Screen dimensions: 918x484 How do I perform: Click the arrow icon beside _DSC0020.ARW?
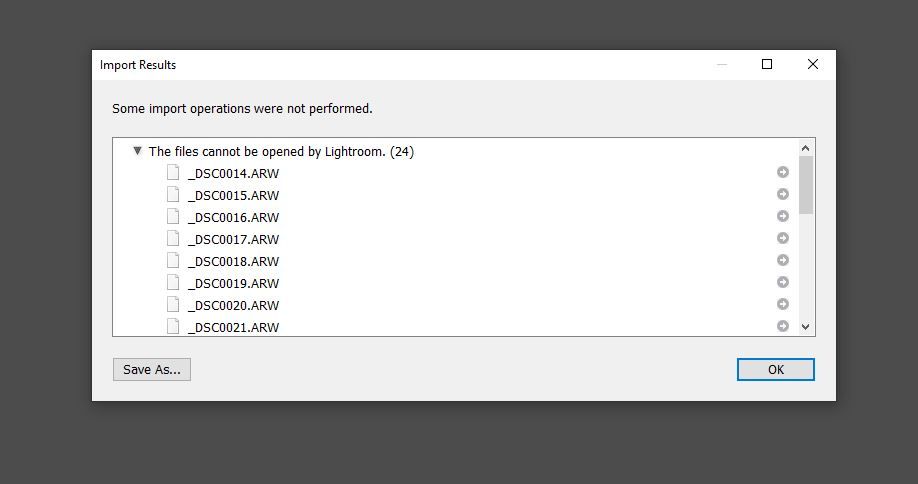click(783, 304)
